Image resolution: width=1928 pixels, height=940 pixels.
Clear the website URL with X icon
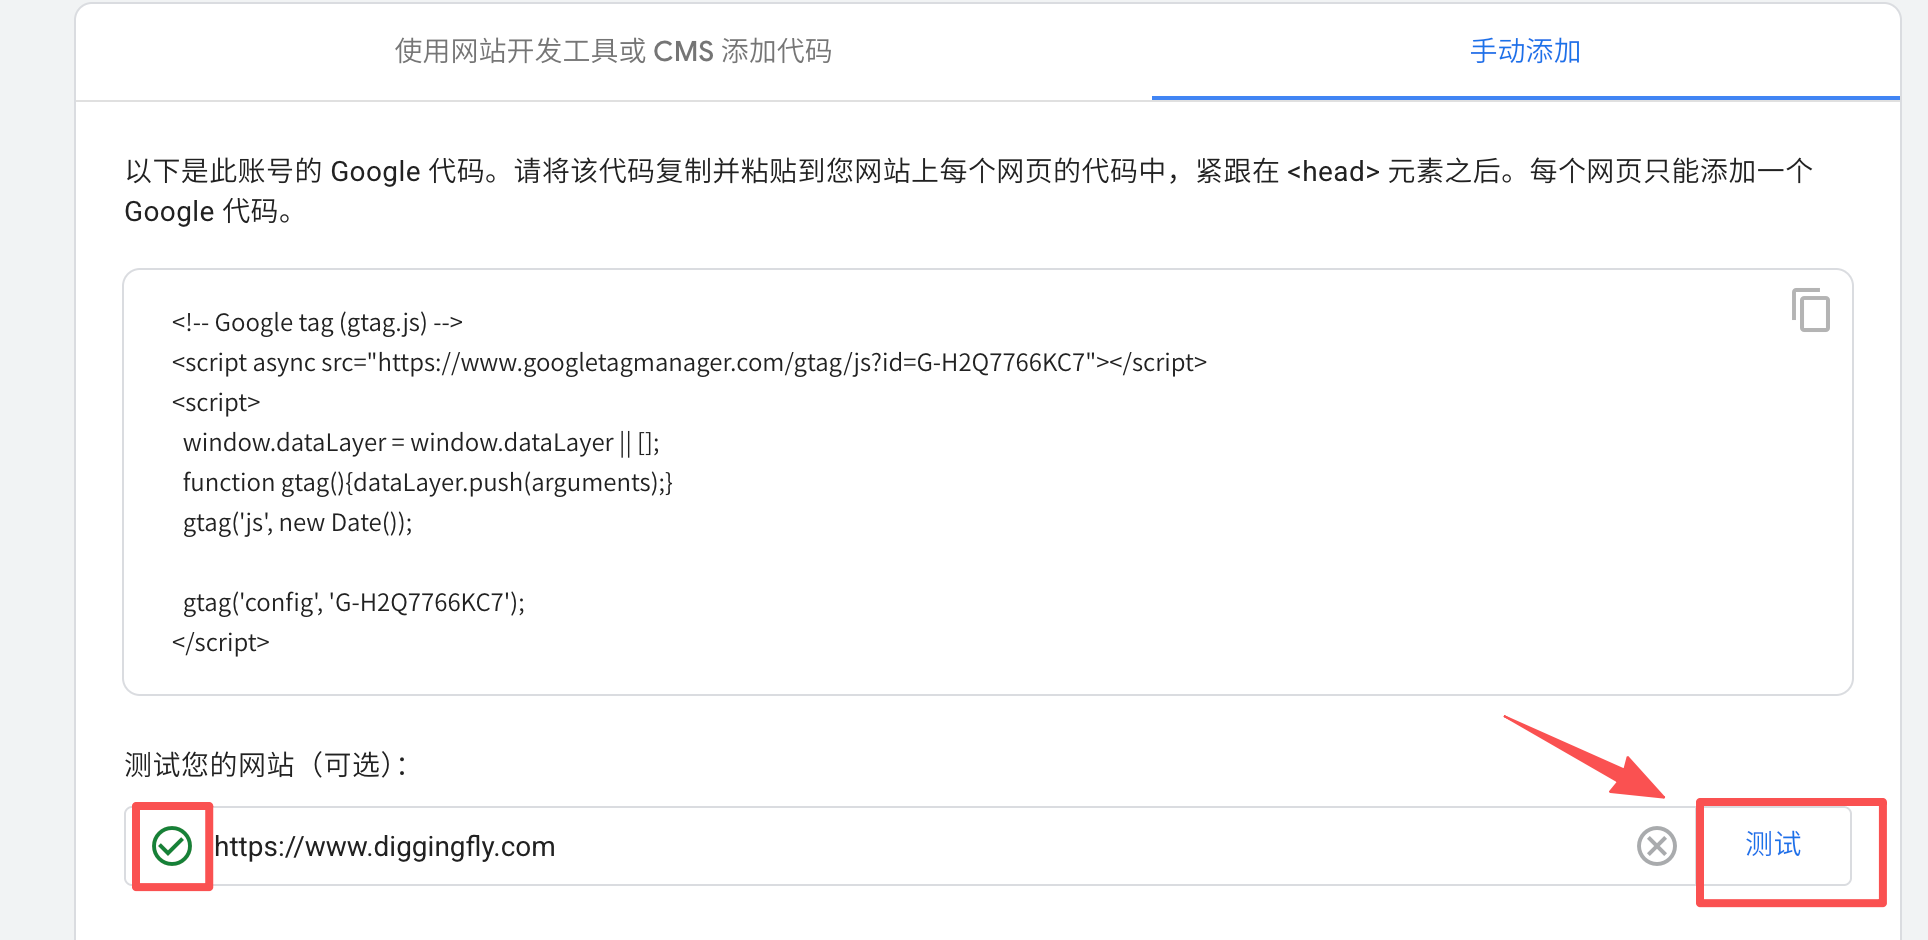(x=1656, y=846)
